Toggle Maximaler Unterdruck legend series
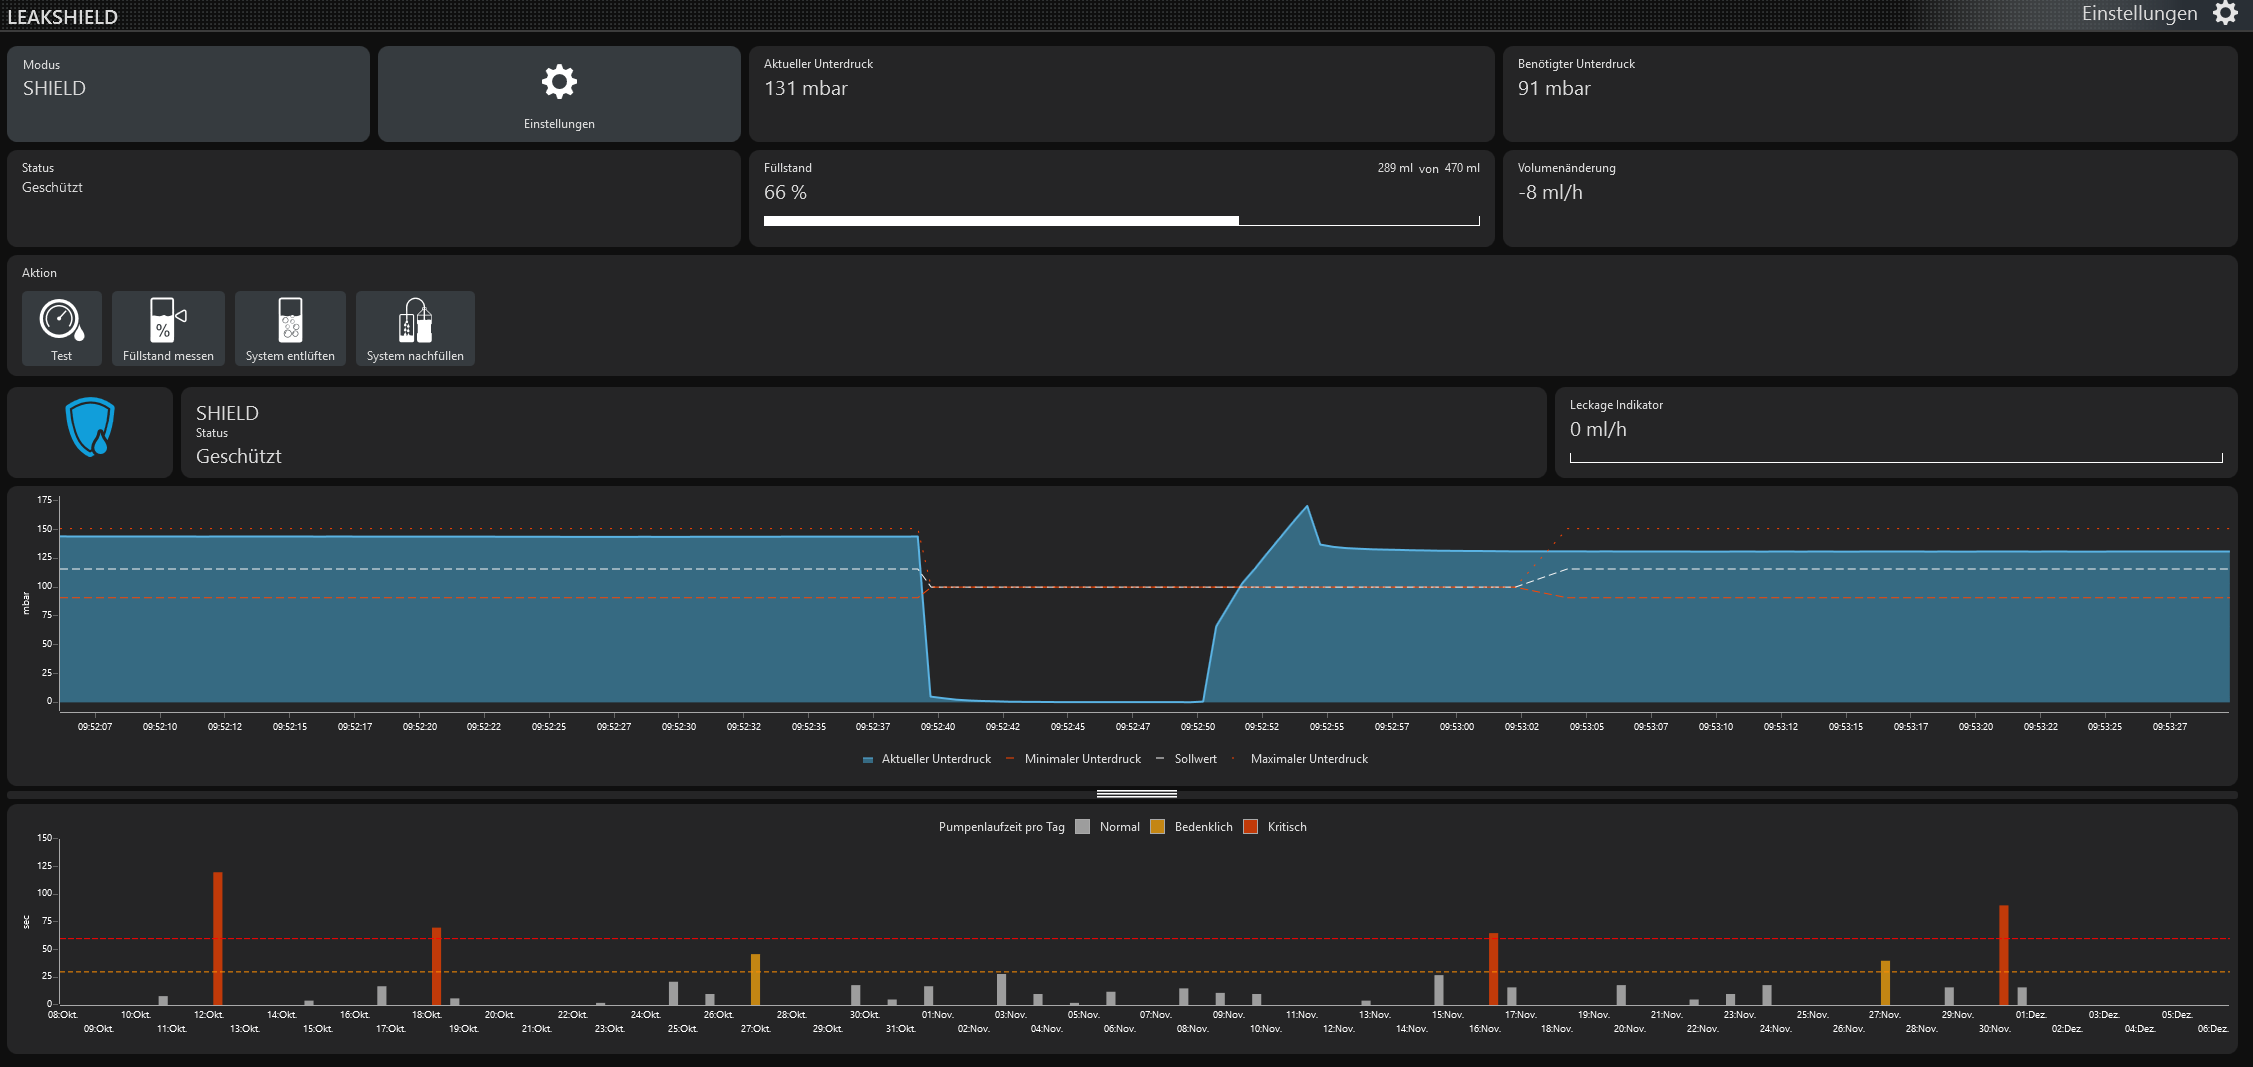 coord(1300,760)
